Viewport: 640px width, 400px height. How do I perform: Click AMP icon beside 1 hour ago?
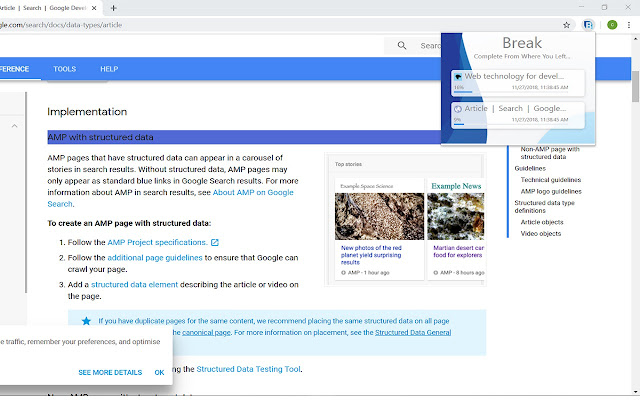(343, 273)
